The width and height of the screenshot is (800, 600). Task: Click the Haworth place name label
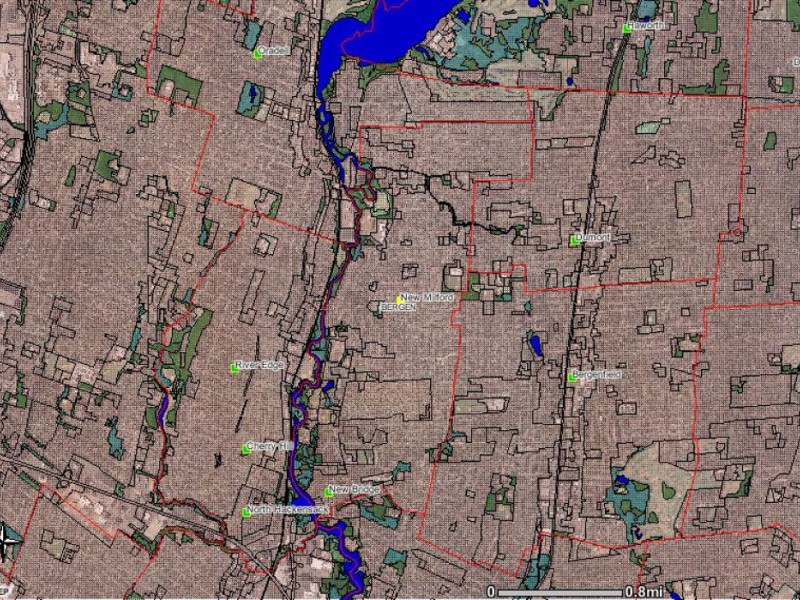tap(648, 24)
